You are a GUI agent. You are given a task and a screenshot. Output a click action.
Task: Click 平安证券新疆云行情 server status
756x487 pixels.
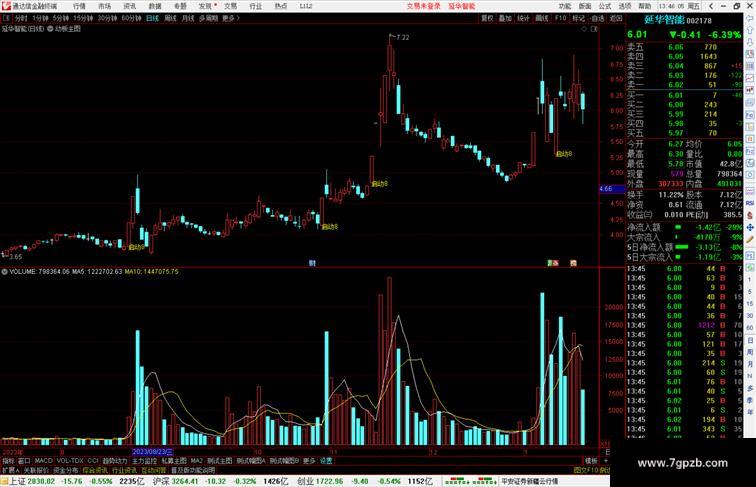[x=530, y=481]
